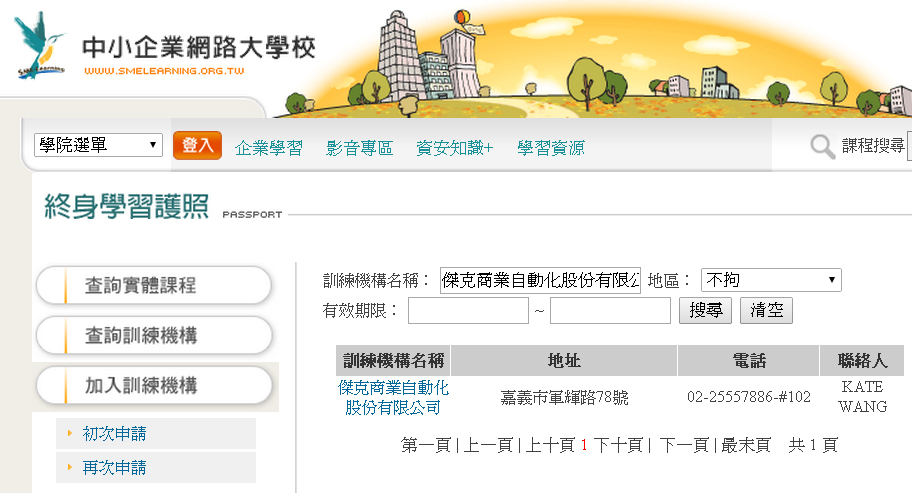The width and height of the screenshot is (912, 493).
Task: Click the 共 1 頁 page count text
Action: point(813,445)
